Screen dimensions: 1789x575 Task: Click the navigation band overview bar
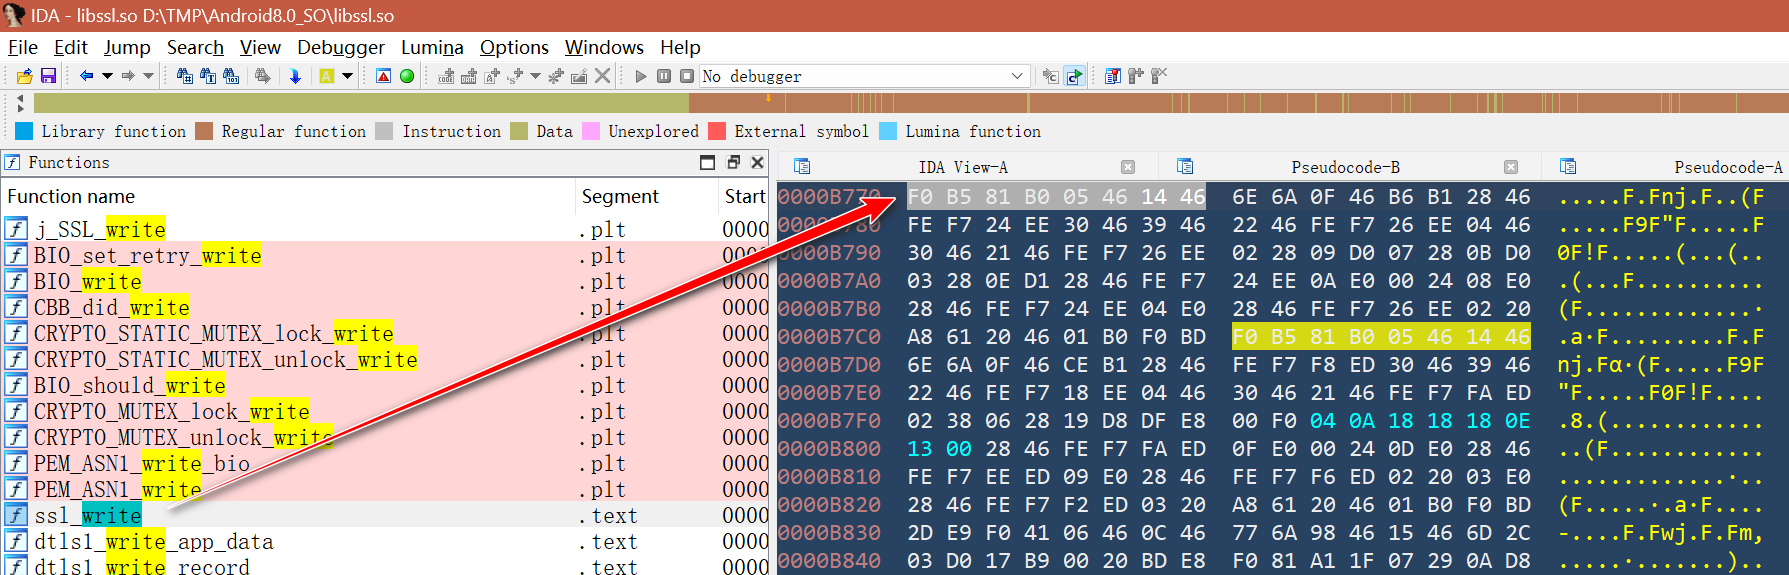click(x=911, y=102)
